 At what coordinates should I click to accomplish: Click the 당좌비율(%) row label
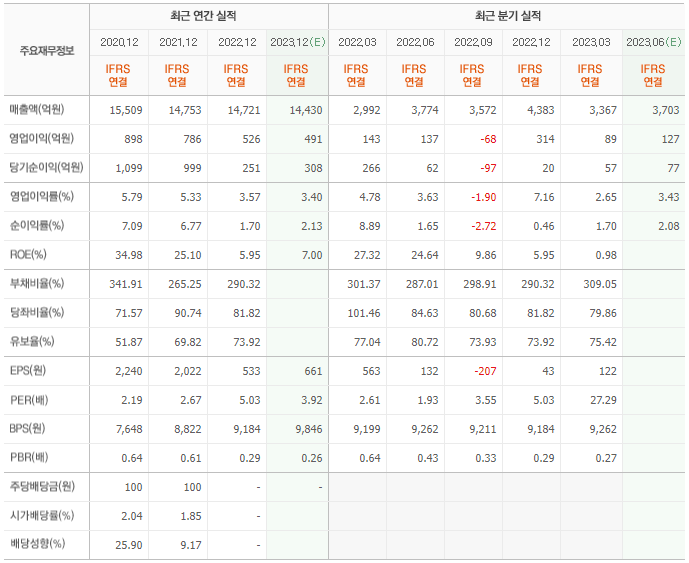coord(37,312)
